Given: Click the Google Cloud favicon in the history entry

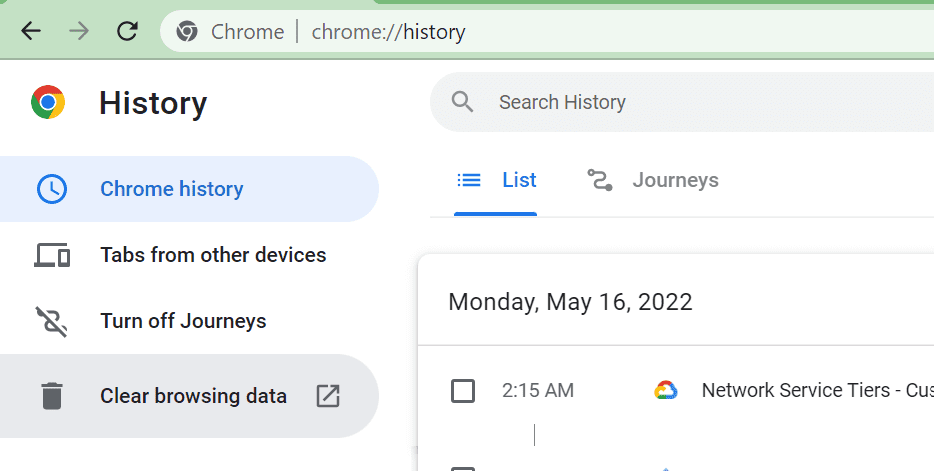Looking at the screenshot, I should 666,390.
